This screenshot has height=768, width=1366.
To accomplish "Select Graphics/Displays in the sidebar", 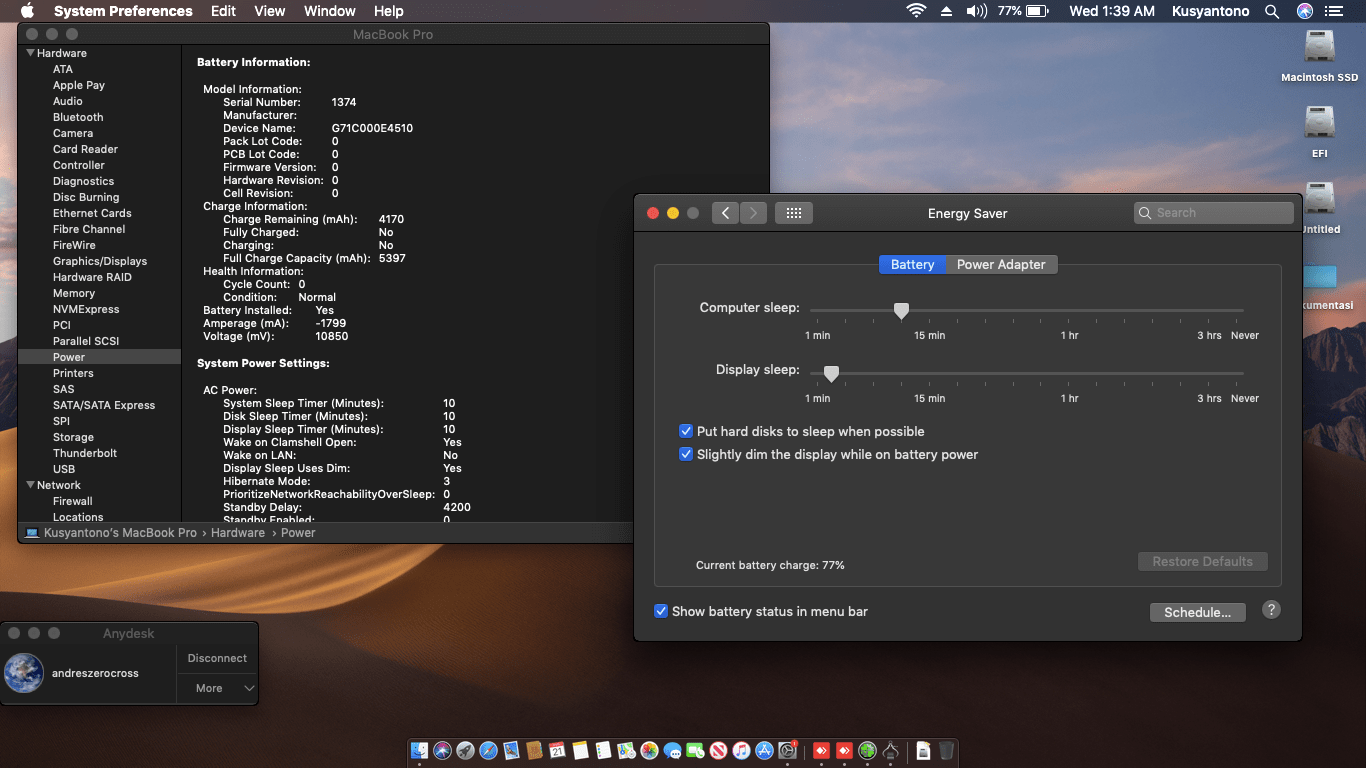I will click(x=100, y=261).
